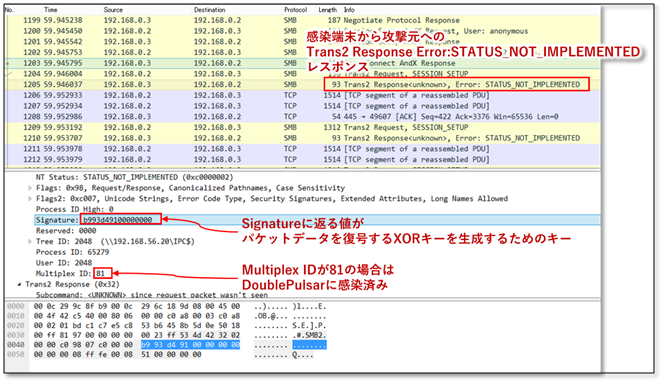
Task: Sort packets by the Destination column header
Action: [x=210, y=10]
